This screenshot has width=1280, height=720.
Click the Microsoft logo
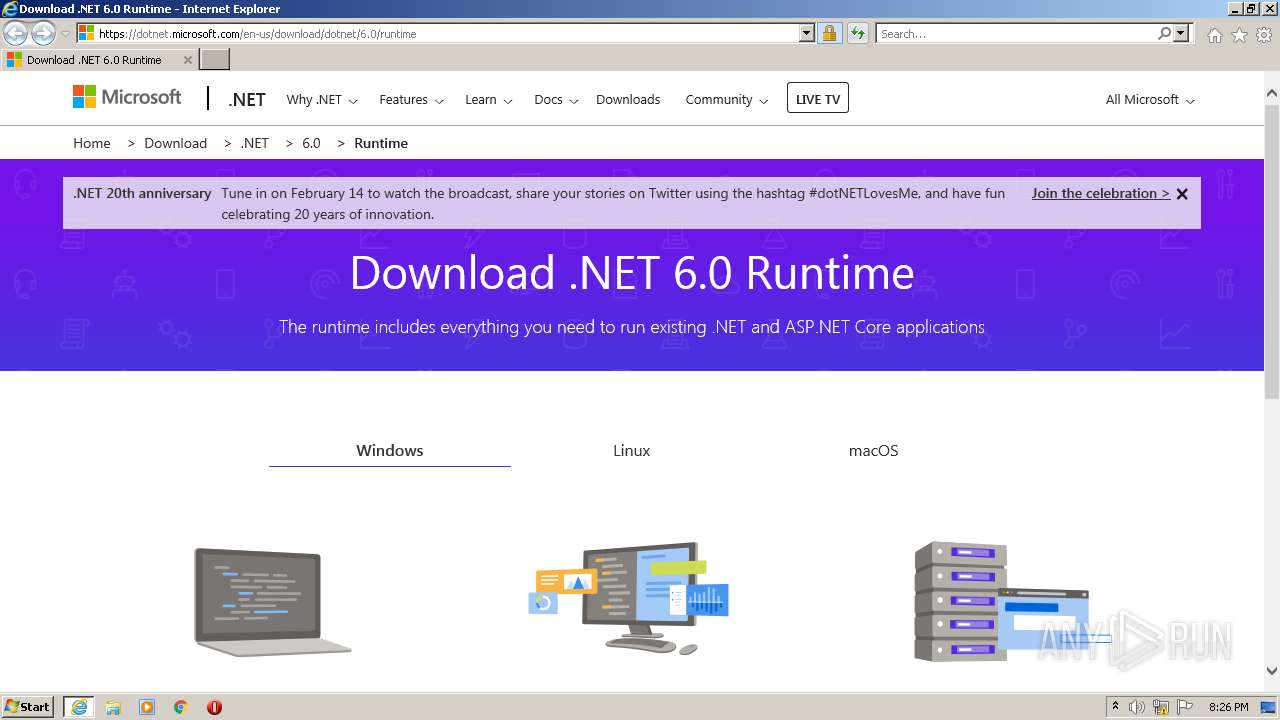127,97
